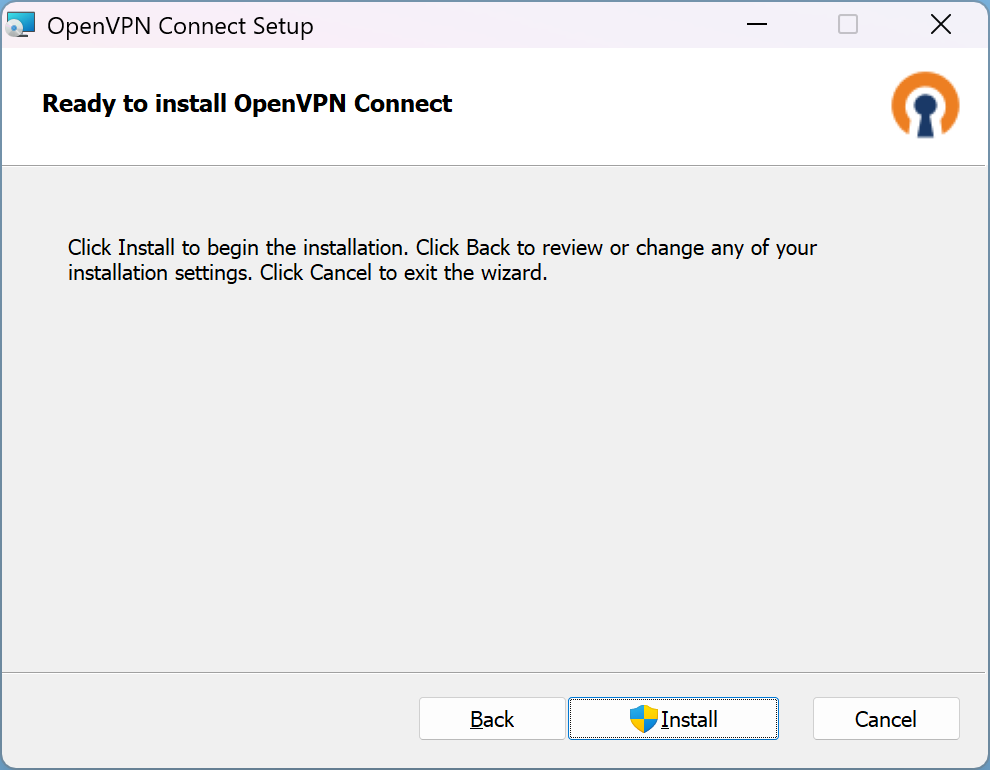Close the setup window with X
Screen dimensions: 990x770
tap(941, 25)
